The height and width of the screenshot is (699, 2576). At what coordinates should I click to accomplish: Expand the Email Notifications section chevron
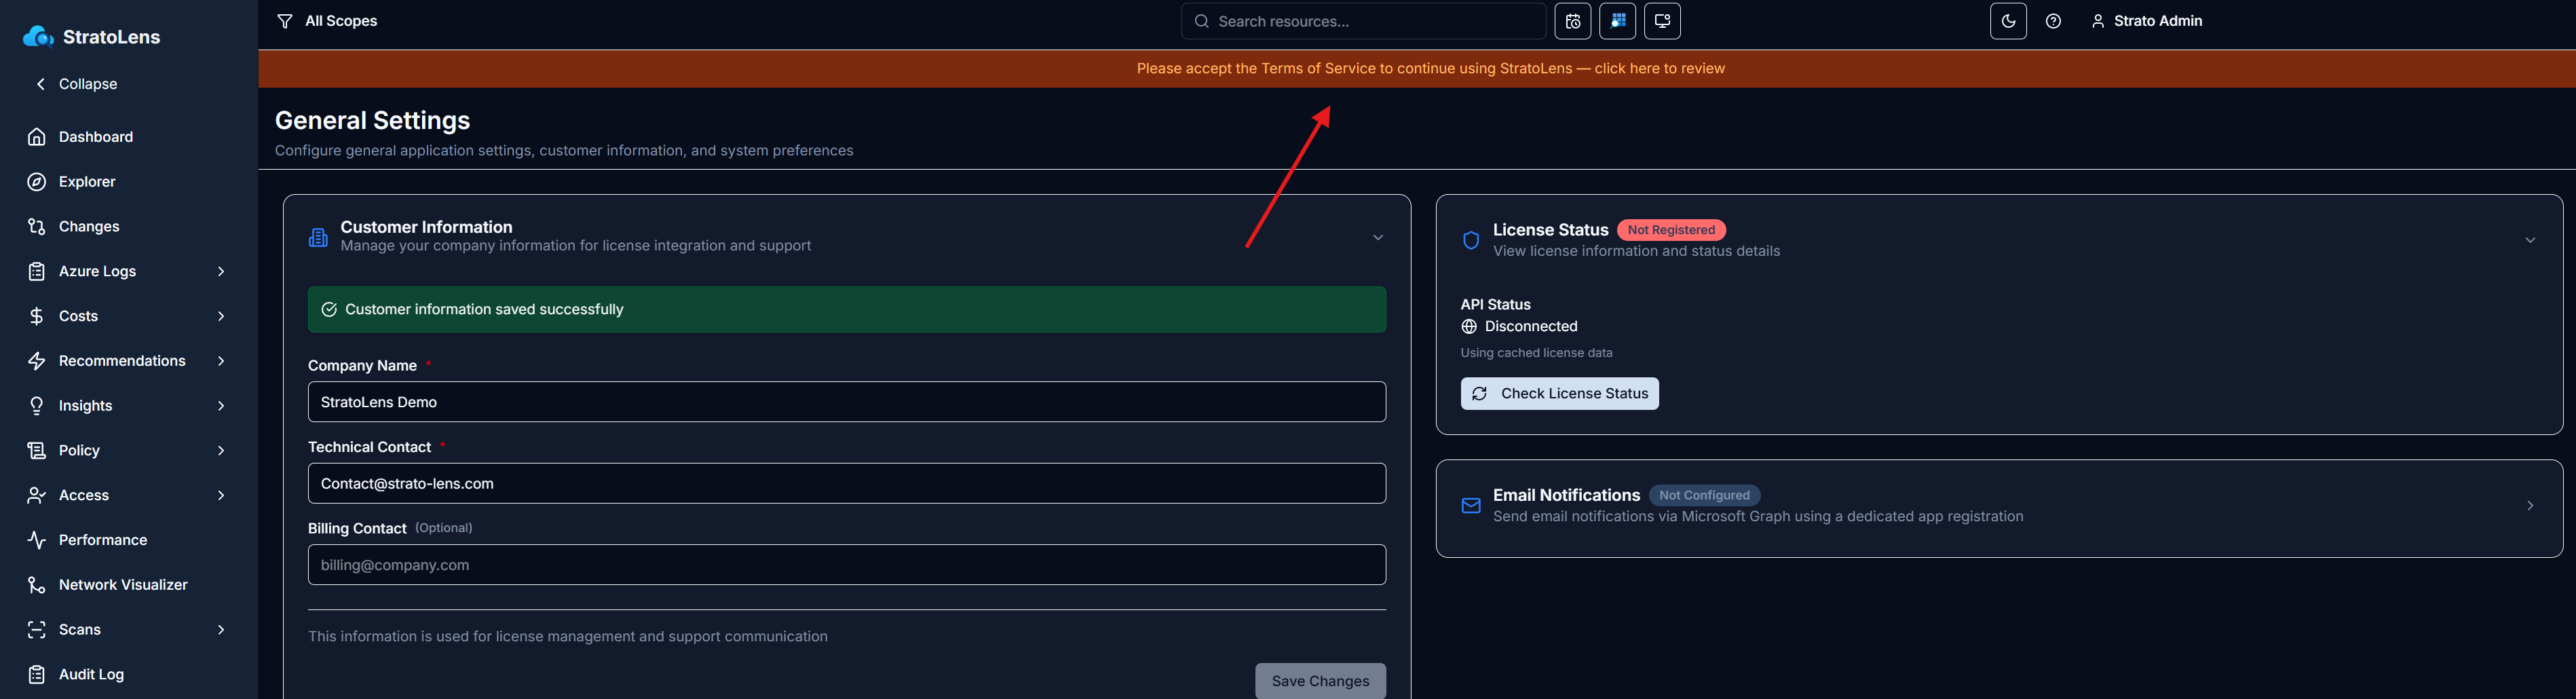coord(2530,506)
